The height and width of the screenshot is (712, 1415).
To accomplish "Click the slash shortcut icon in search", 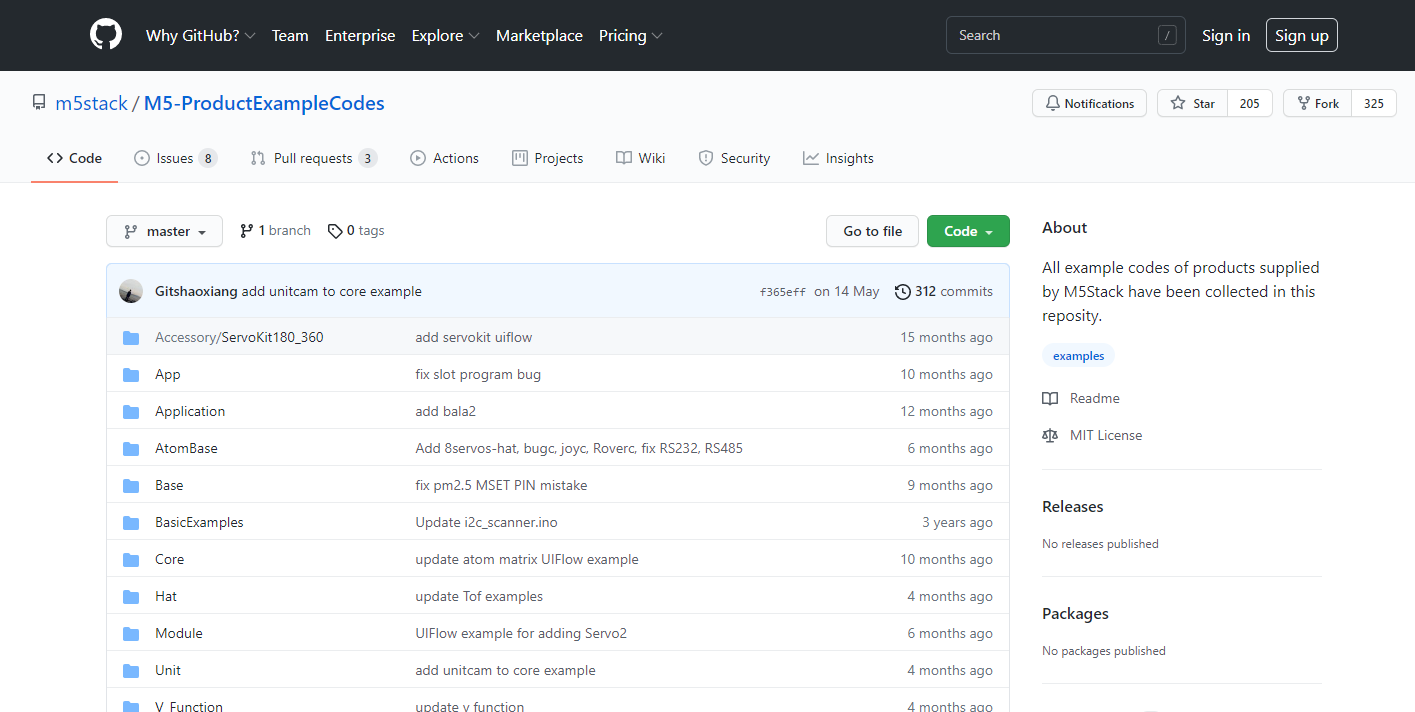I will [1167, 35].
